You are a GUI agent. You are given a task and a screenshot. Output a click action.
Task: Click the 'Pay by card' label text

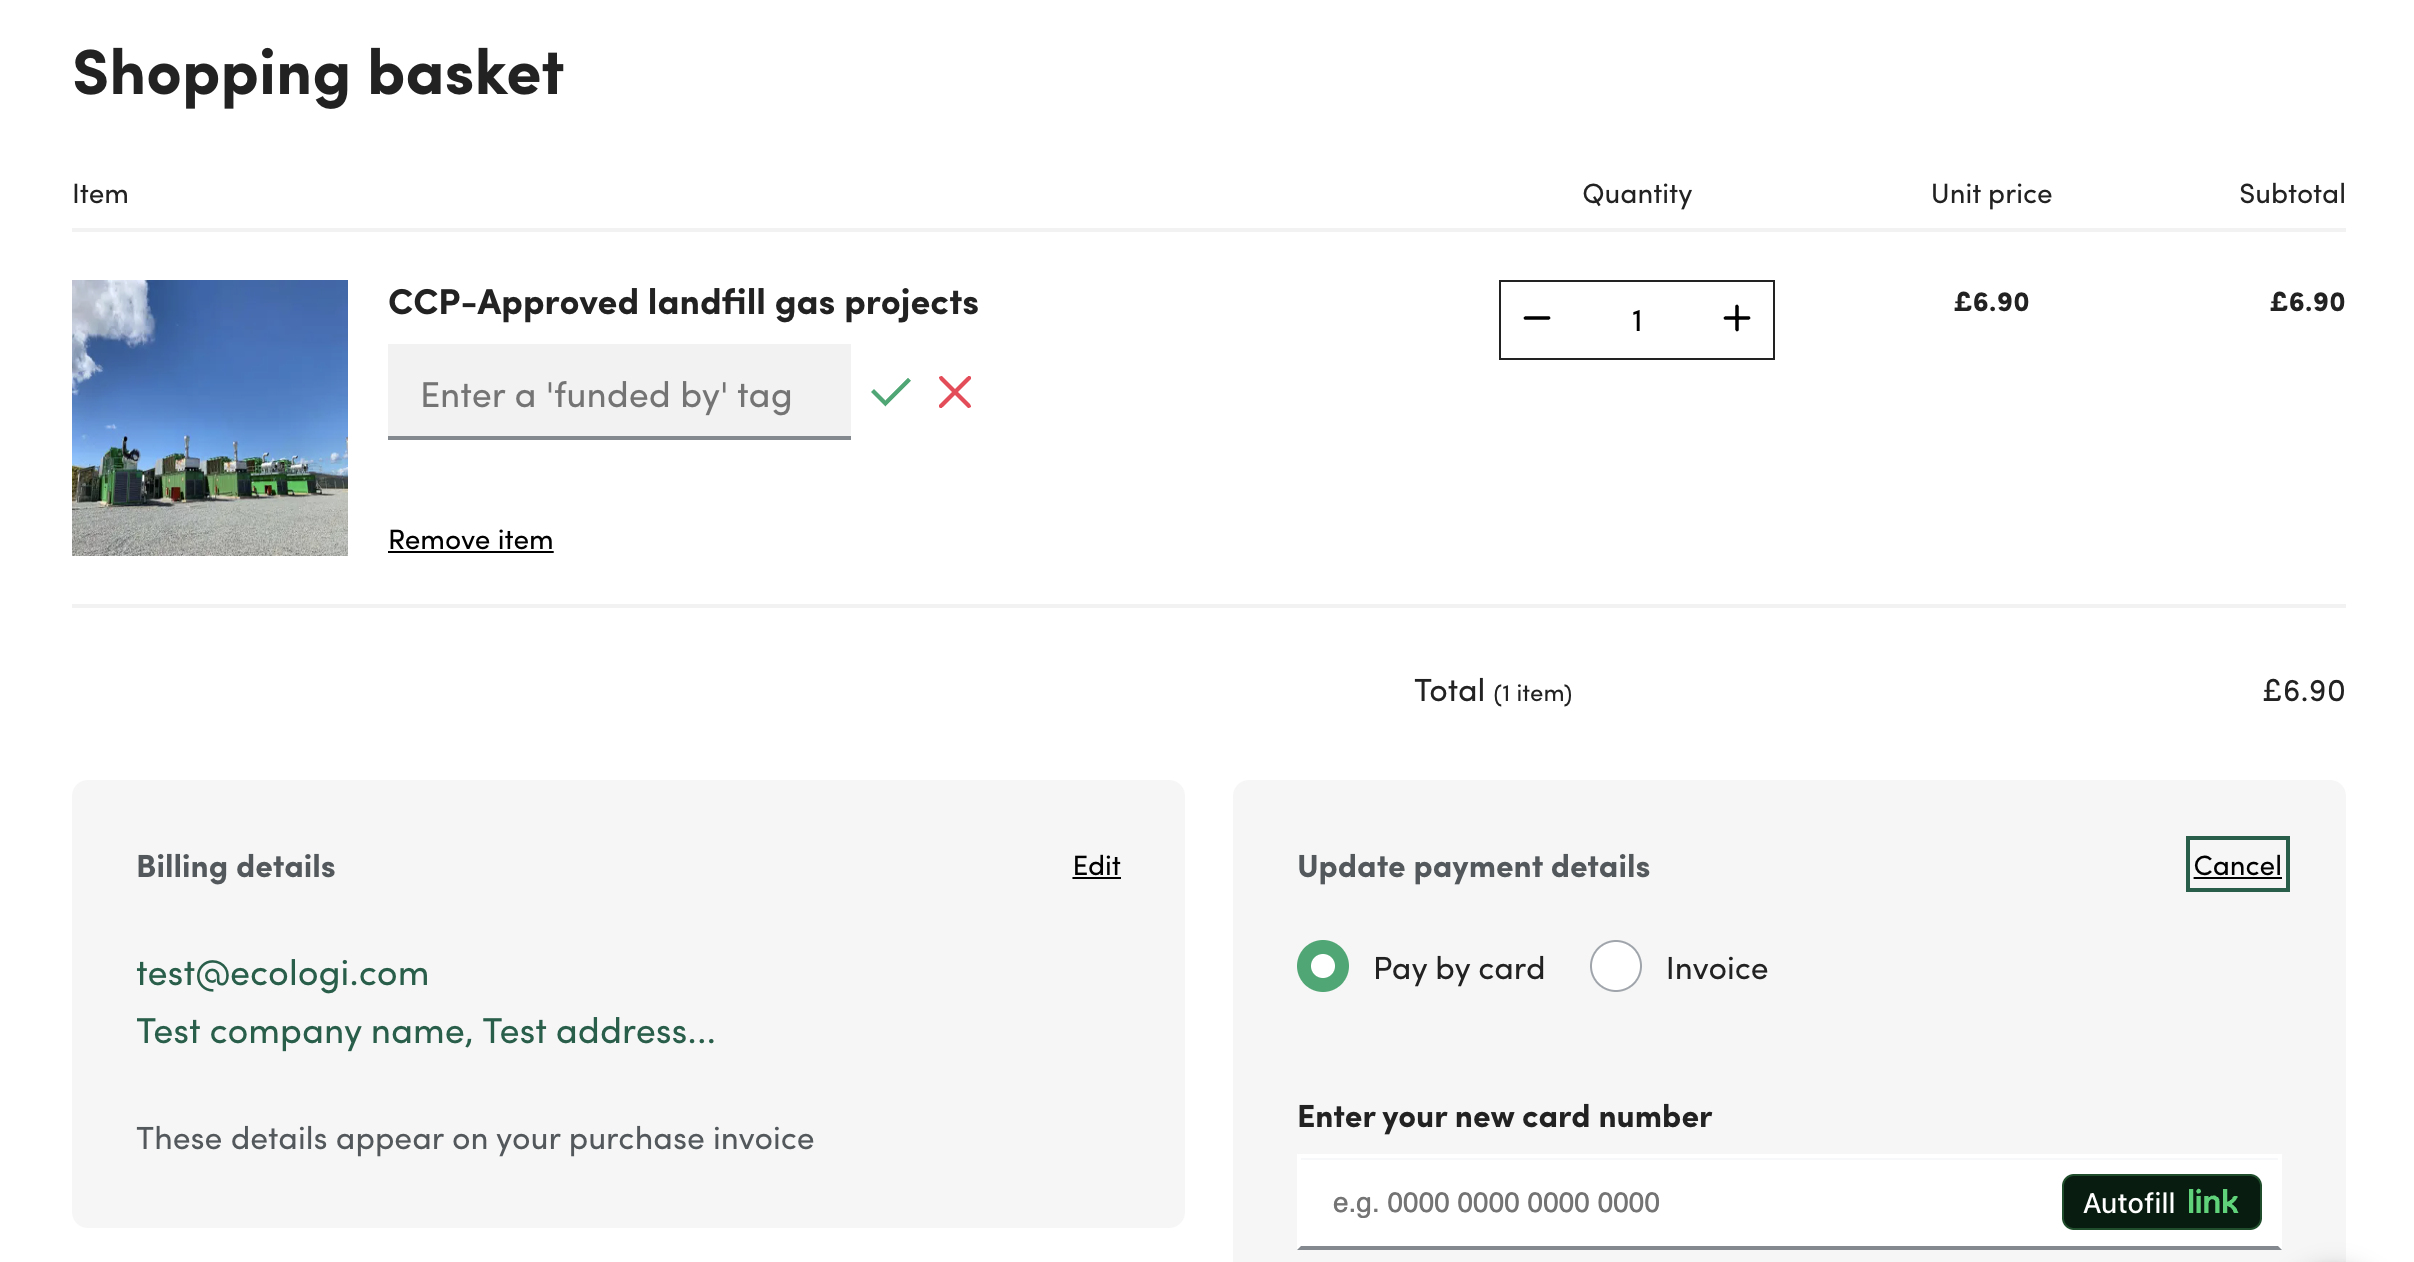click(x=1459, y=968)
